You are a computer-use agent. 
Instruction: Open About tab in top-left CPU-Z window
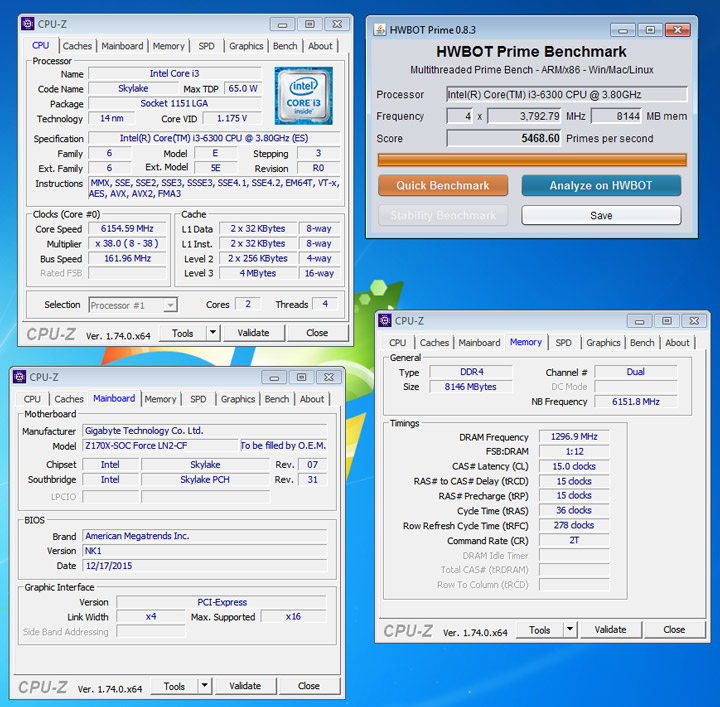click(x=320, y=46)
